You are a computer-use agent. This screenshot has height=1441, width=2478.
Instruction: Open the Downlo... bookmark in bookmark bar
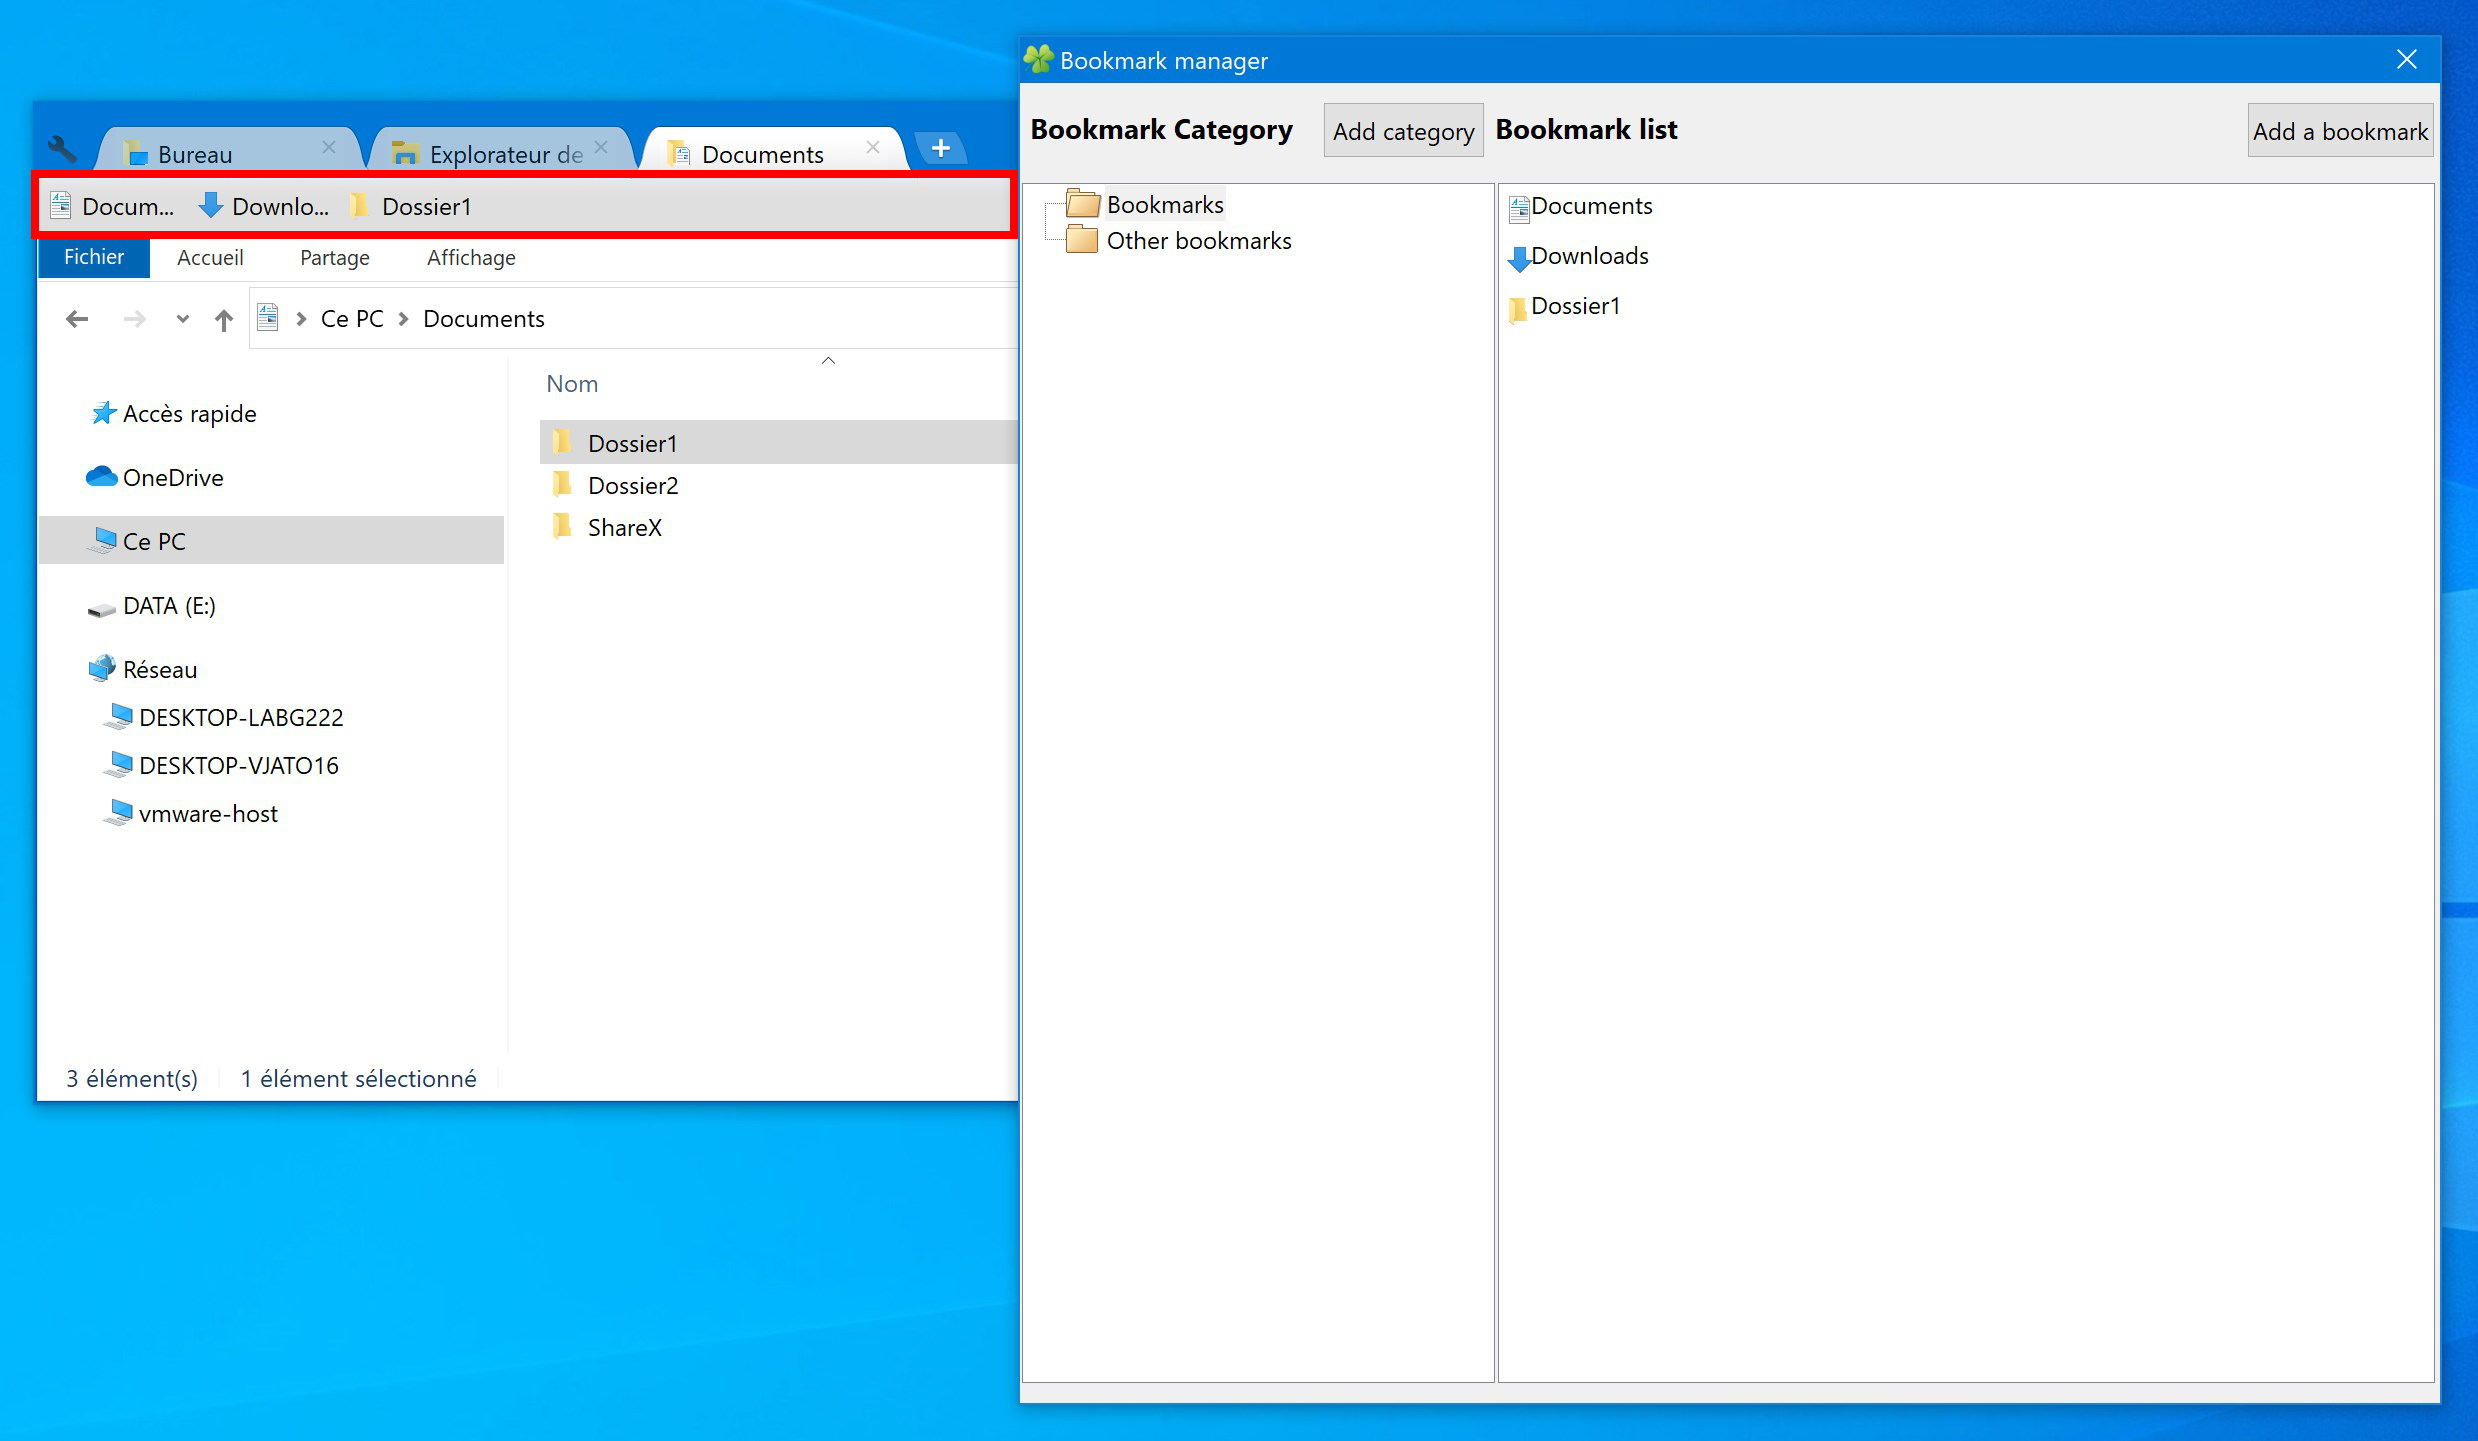(263, 206)
